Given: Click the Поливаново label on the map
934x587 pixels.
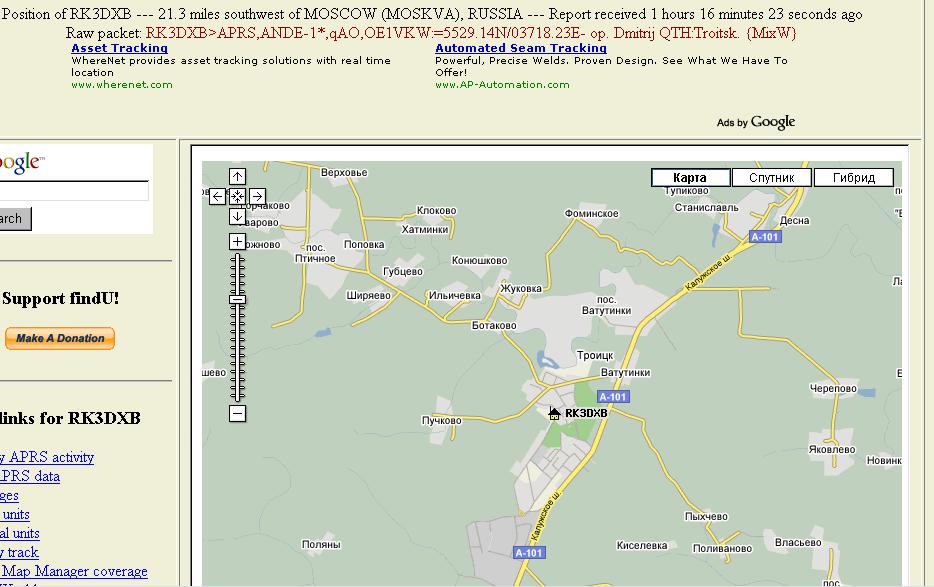Looking at the screenshot, I should tap(723, 548).
